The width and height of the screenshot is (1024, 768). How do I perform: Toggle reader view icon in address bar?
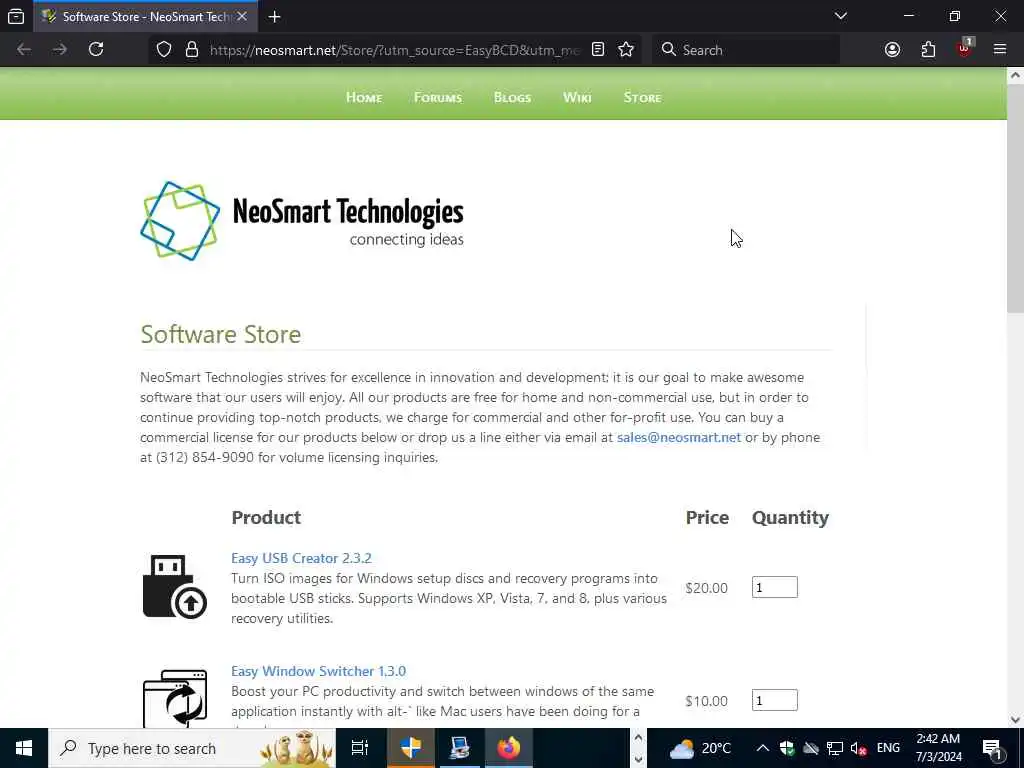598,50
